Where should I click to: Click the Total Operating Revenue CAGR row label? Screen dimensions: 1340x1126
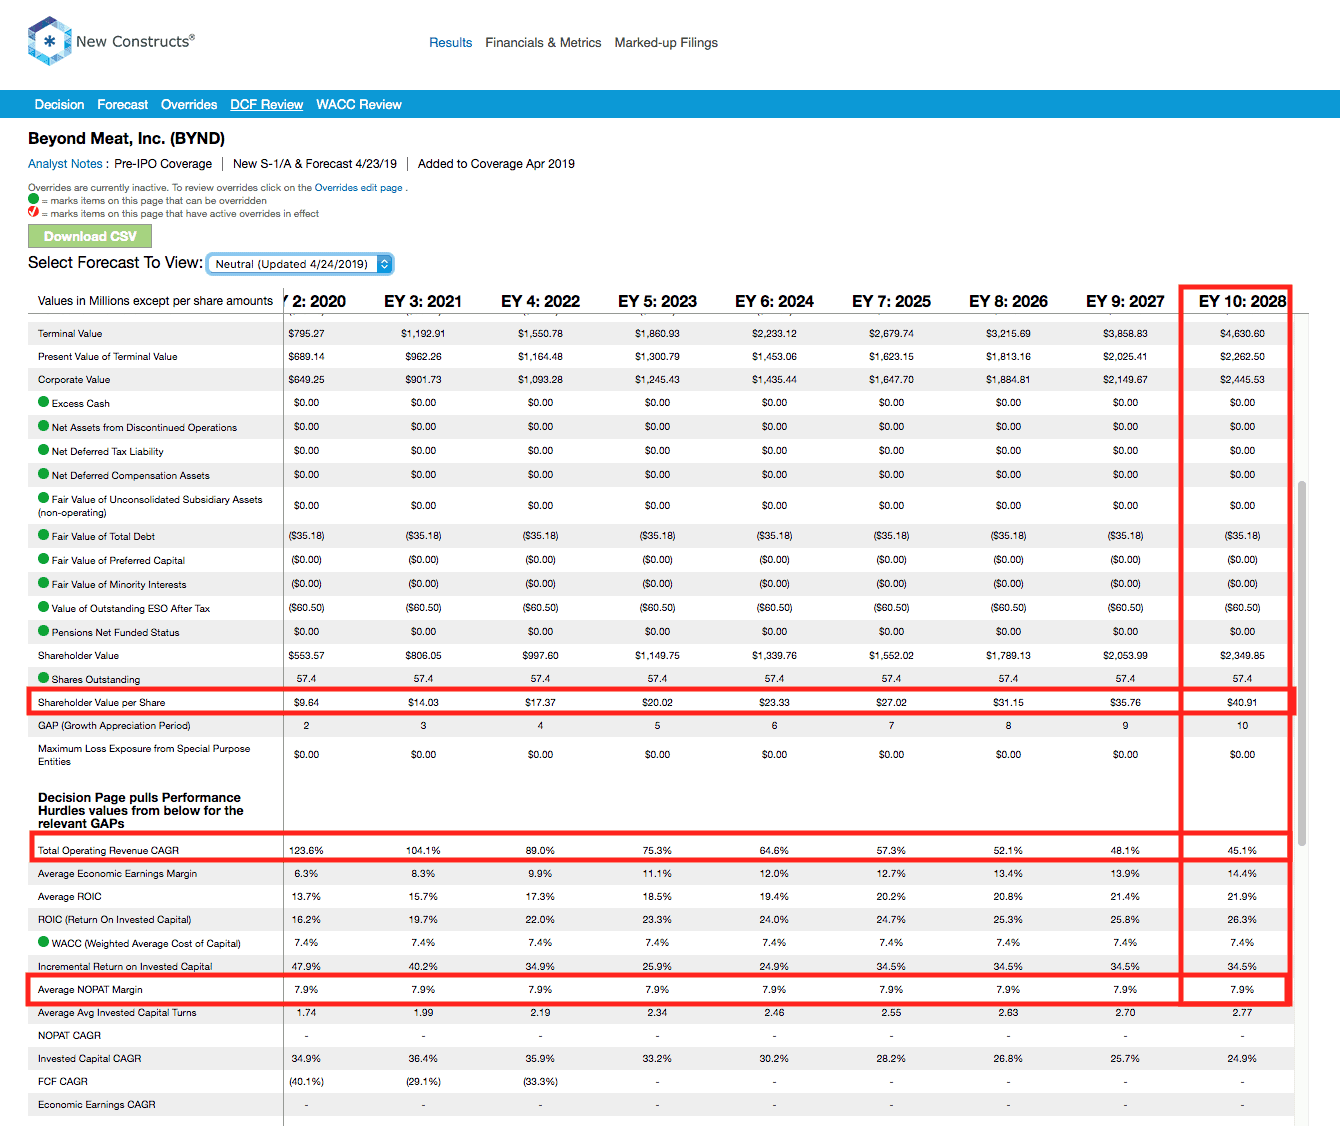(x=108, y=850)
